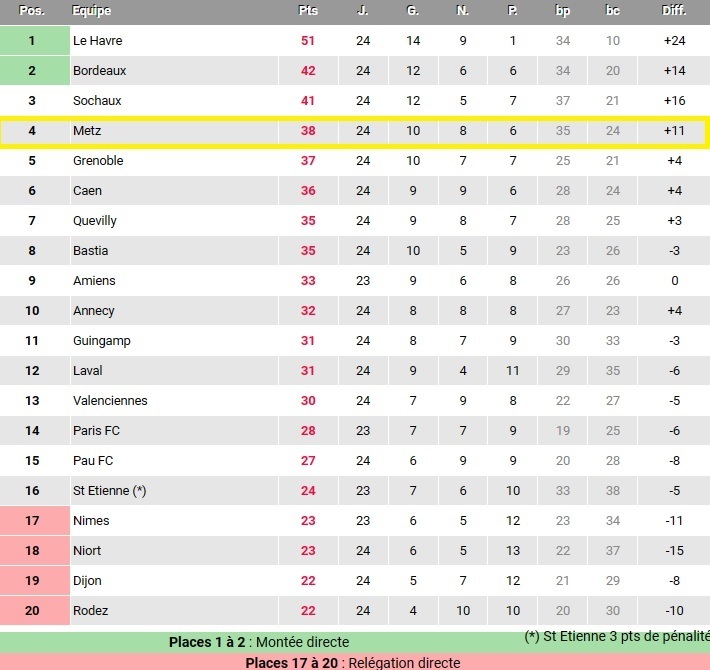Click the Relégation directe legend bar
The height and width of the screenshot is (670, 710).
click(x=353, y=662)
